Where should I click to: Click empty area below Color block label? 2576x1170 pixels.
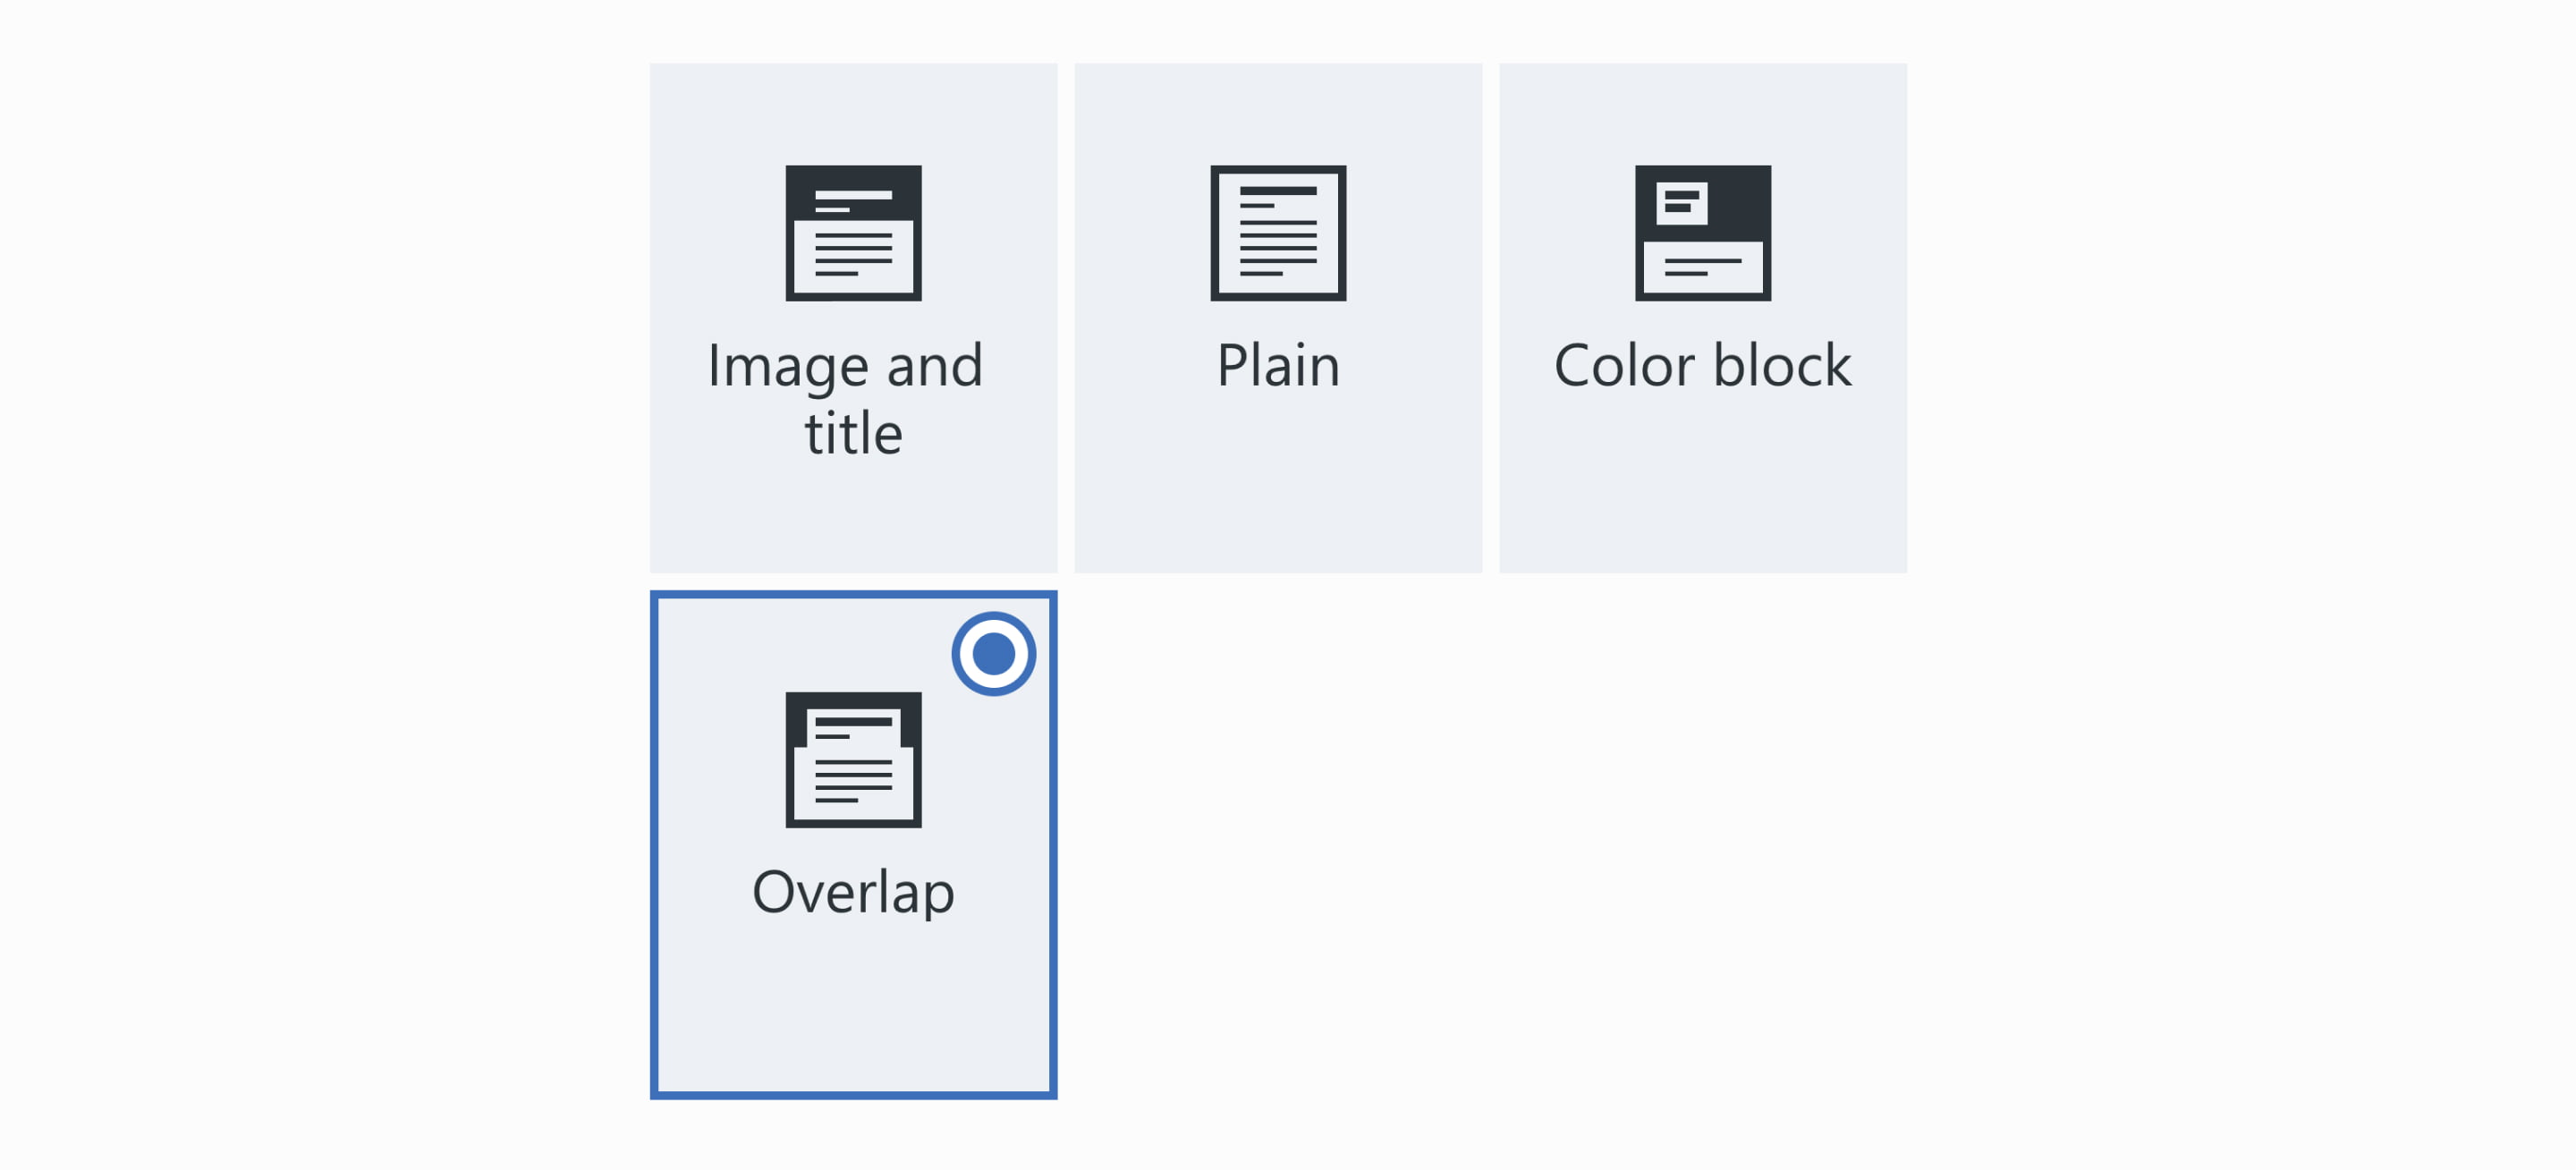[1702, 480]
